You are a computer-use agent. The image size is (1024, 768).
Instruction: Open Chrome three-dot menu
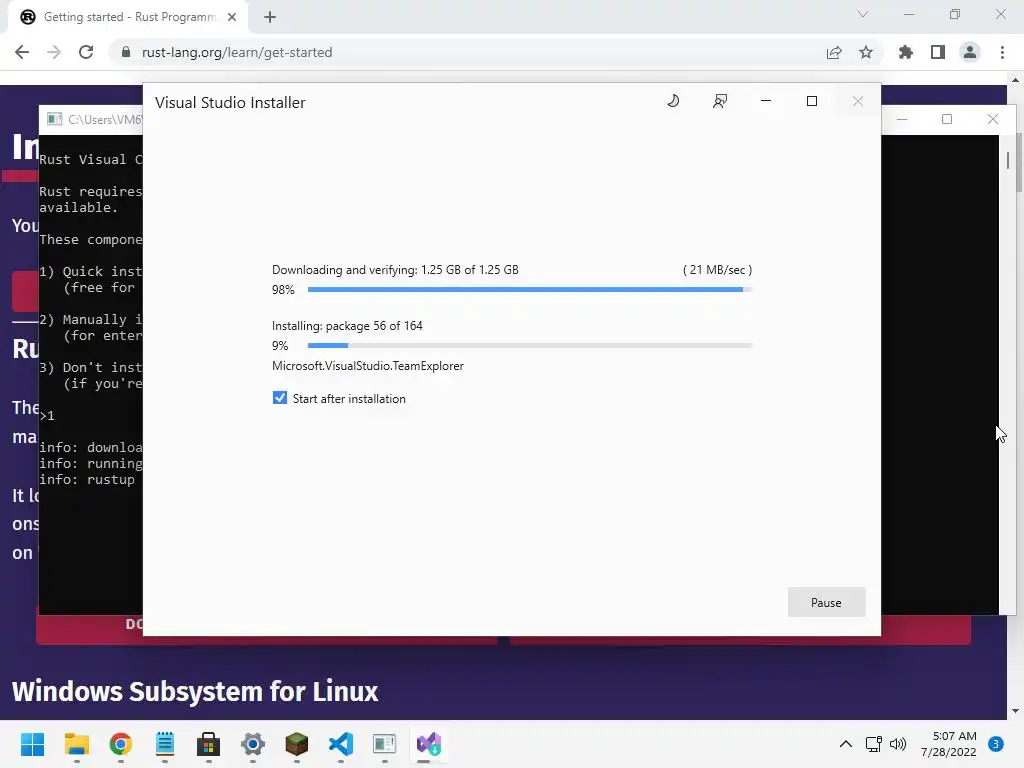1002,52
